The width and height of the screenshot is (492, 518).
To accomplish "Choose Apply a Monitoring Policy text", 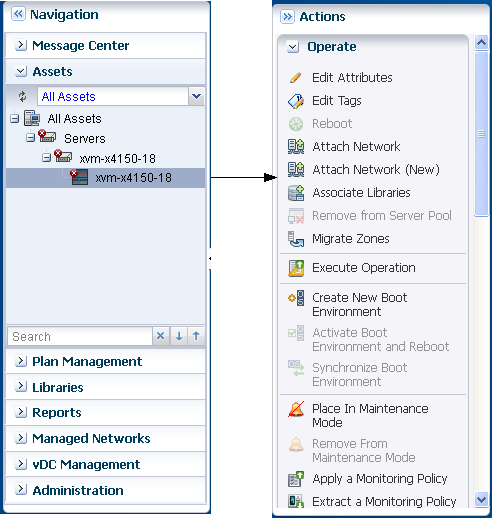I will [380, 479].
